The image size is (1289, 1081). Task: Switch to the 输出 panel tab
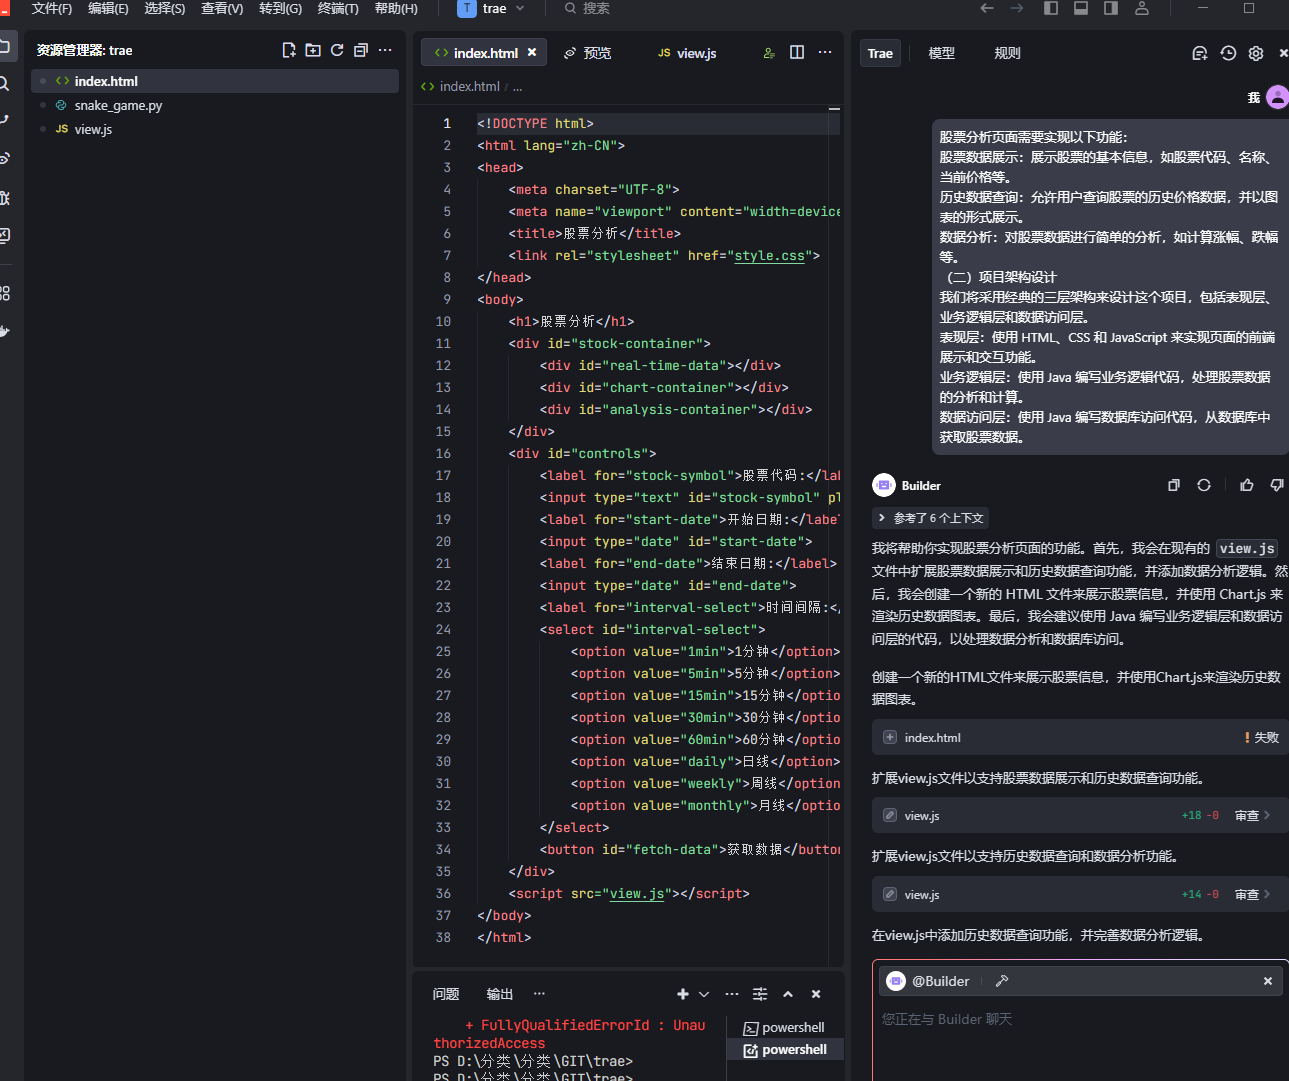500,994
